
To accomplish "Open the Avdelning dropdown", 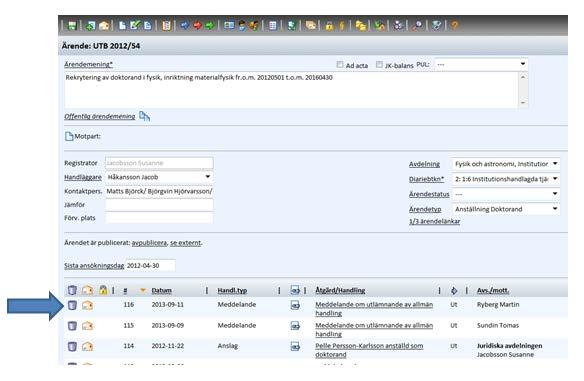I will (505, 164).
